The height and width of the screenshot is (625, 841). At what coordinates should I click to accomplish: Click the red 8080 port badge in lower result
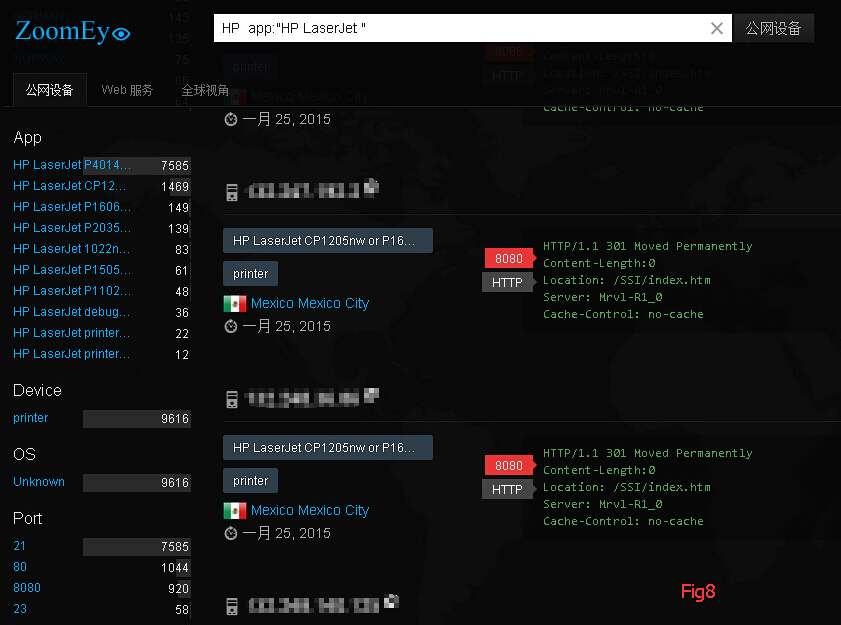pos(509,466)
